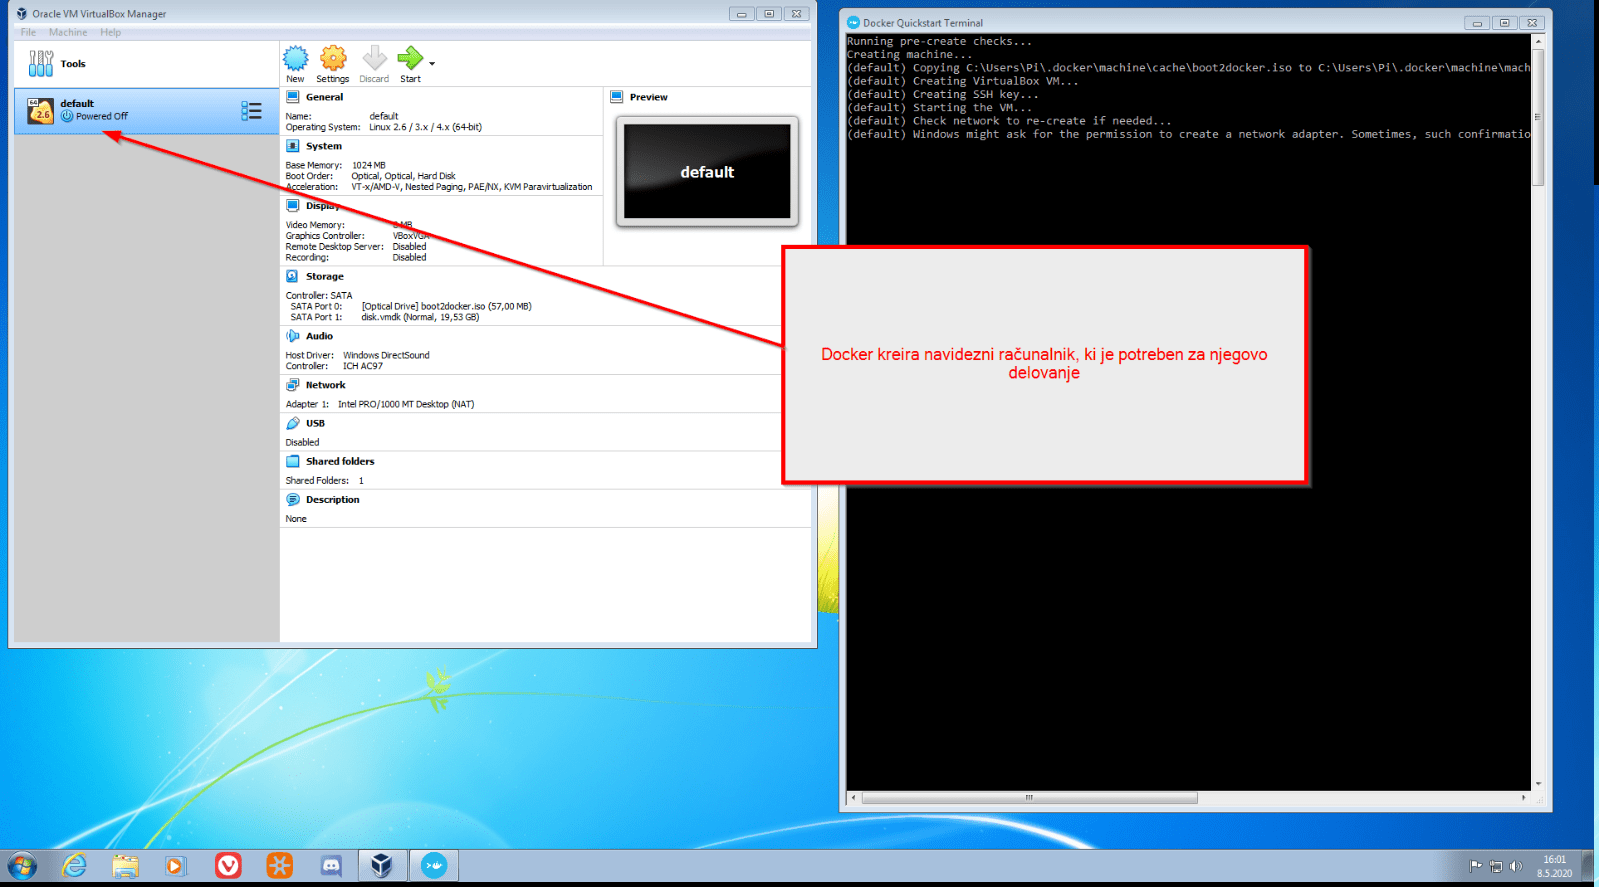Open the default VM's details menu icon

pyautogui.click(x=251, y=111)
